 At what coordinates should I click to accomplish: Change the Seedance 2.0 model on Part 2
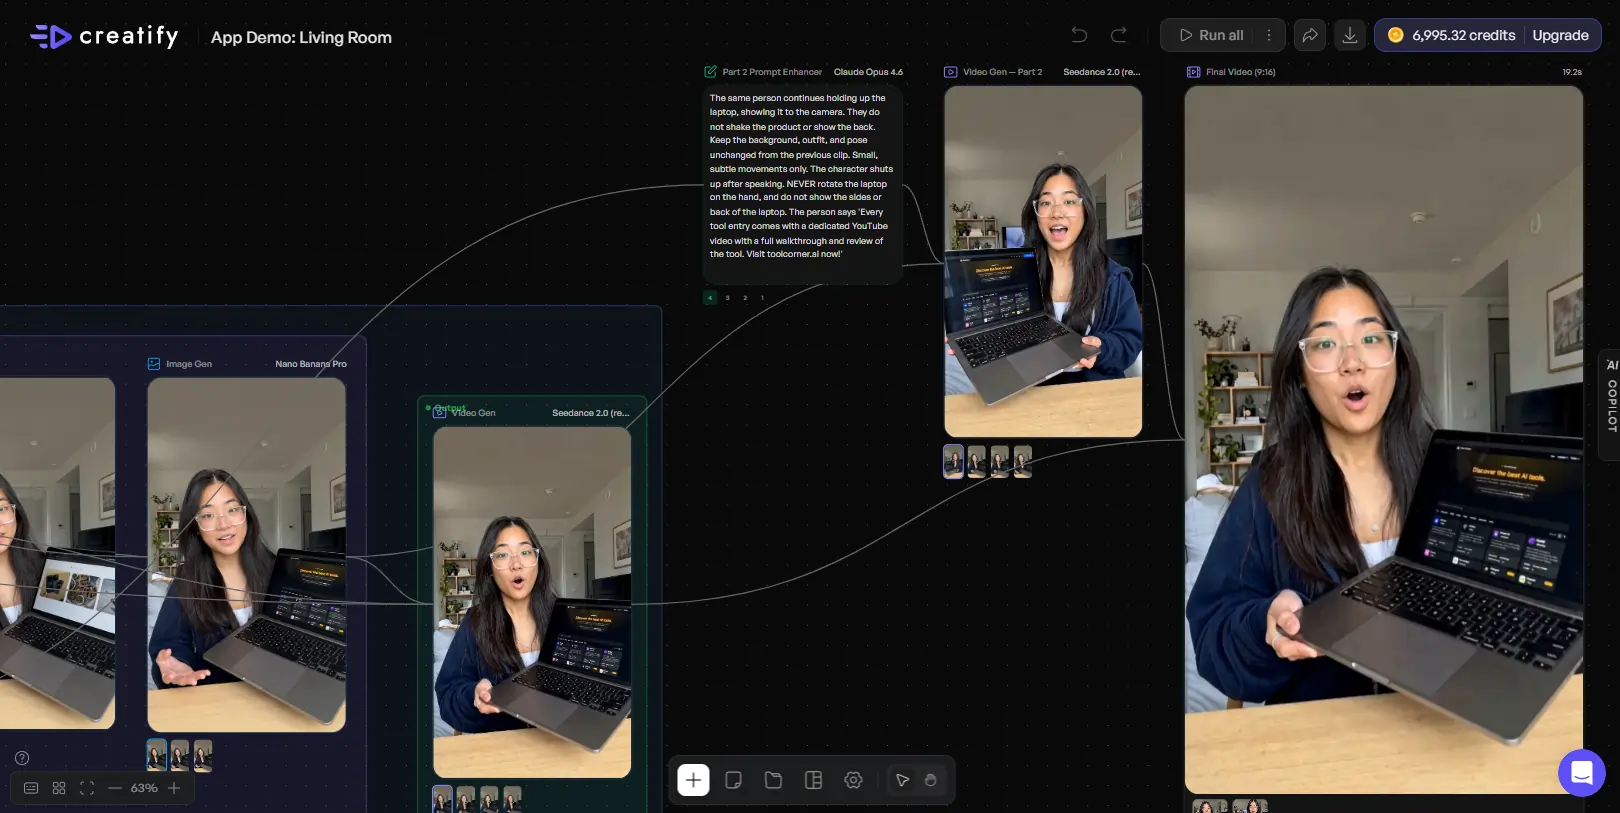tap(1101, 72)
